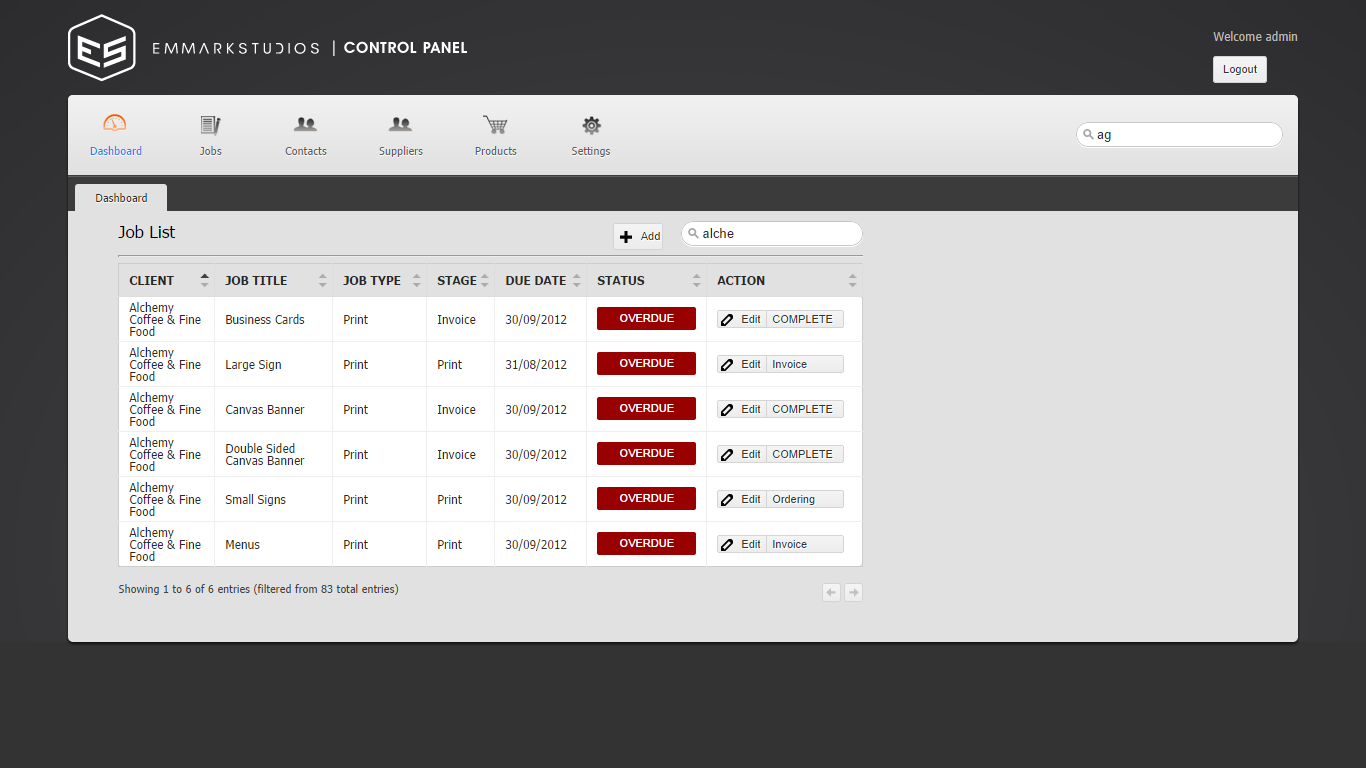Mark Canvas Banner job as COMPLETE
This screenshot has height=768, width=1366.
(803, 410)
